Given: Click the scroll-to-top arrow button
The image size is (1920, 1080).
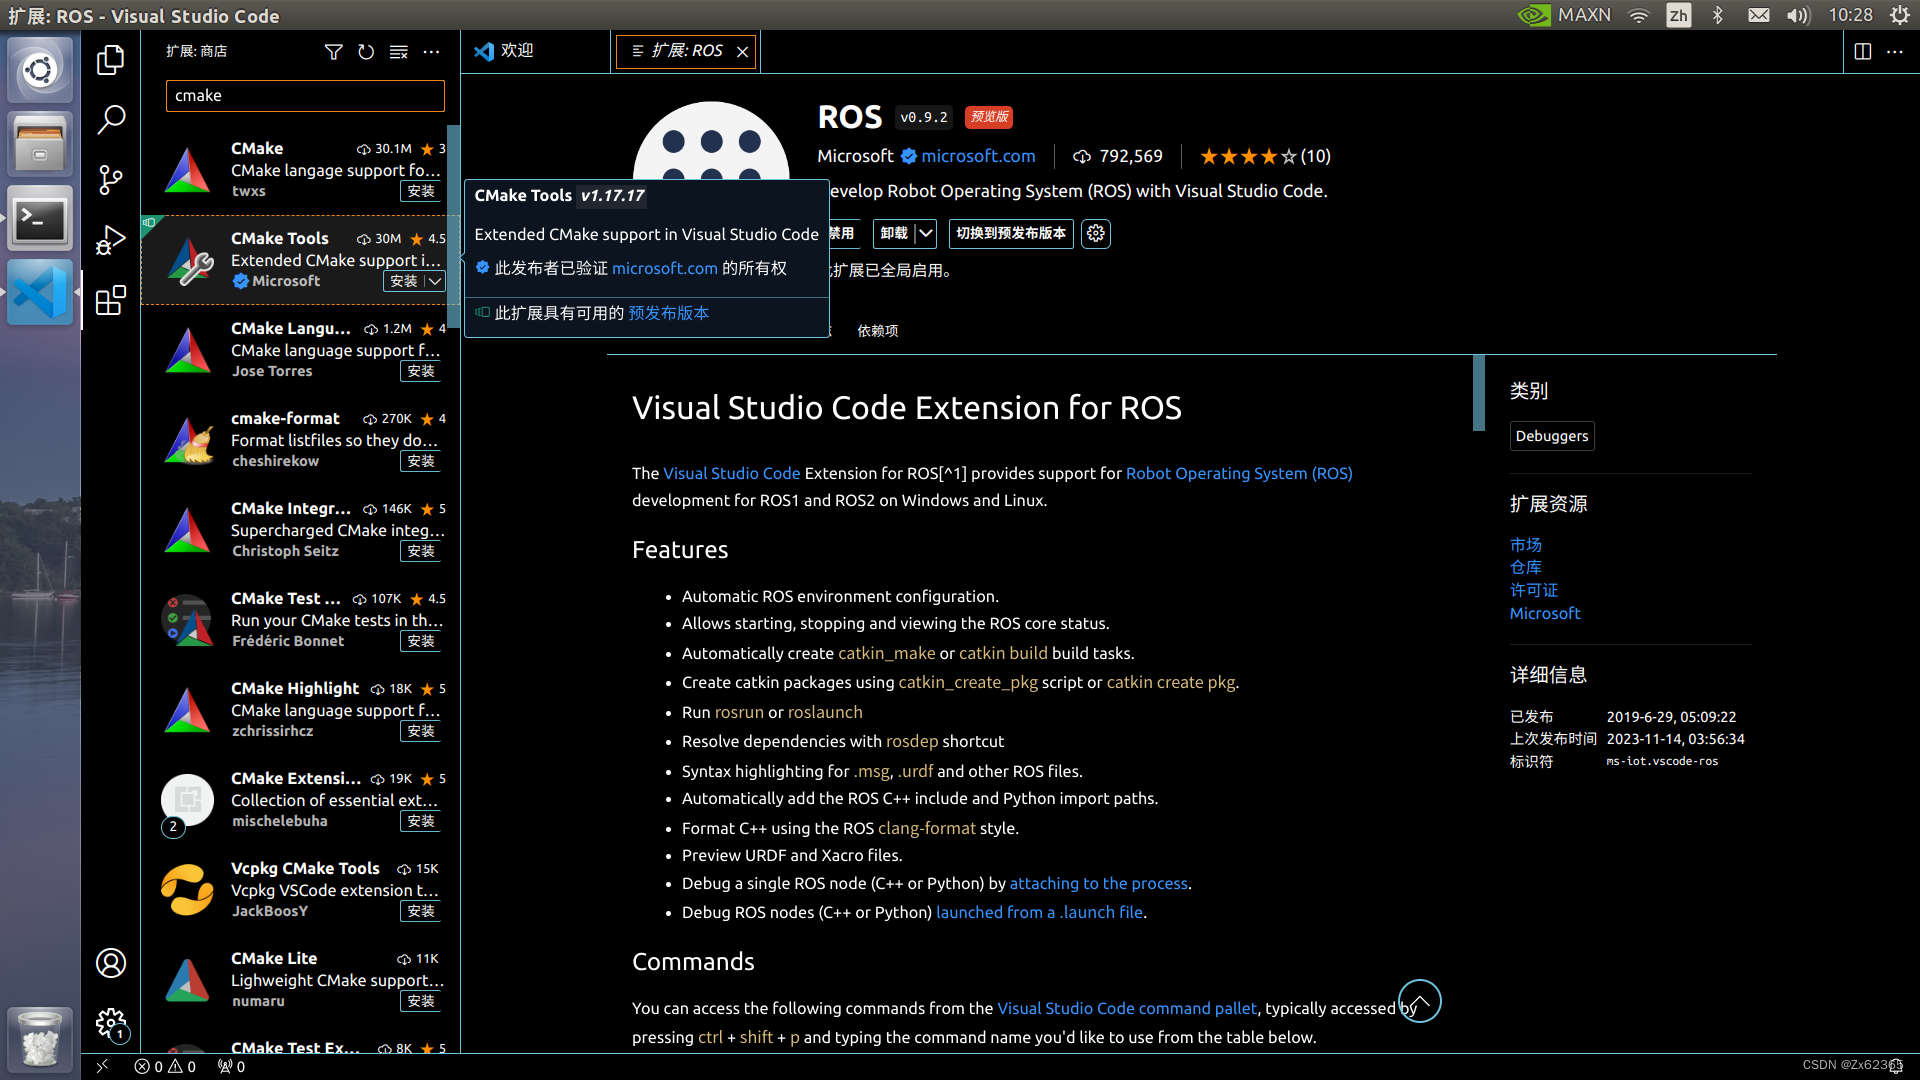Looking at the screenshot, I should pos(1419,1001).
